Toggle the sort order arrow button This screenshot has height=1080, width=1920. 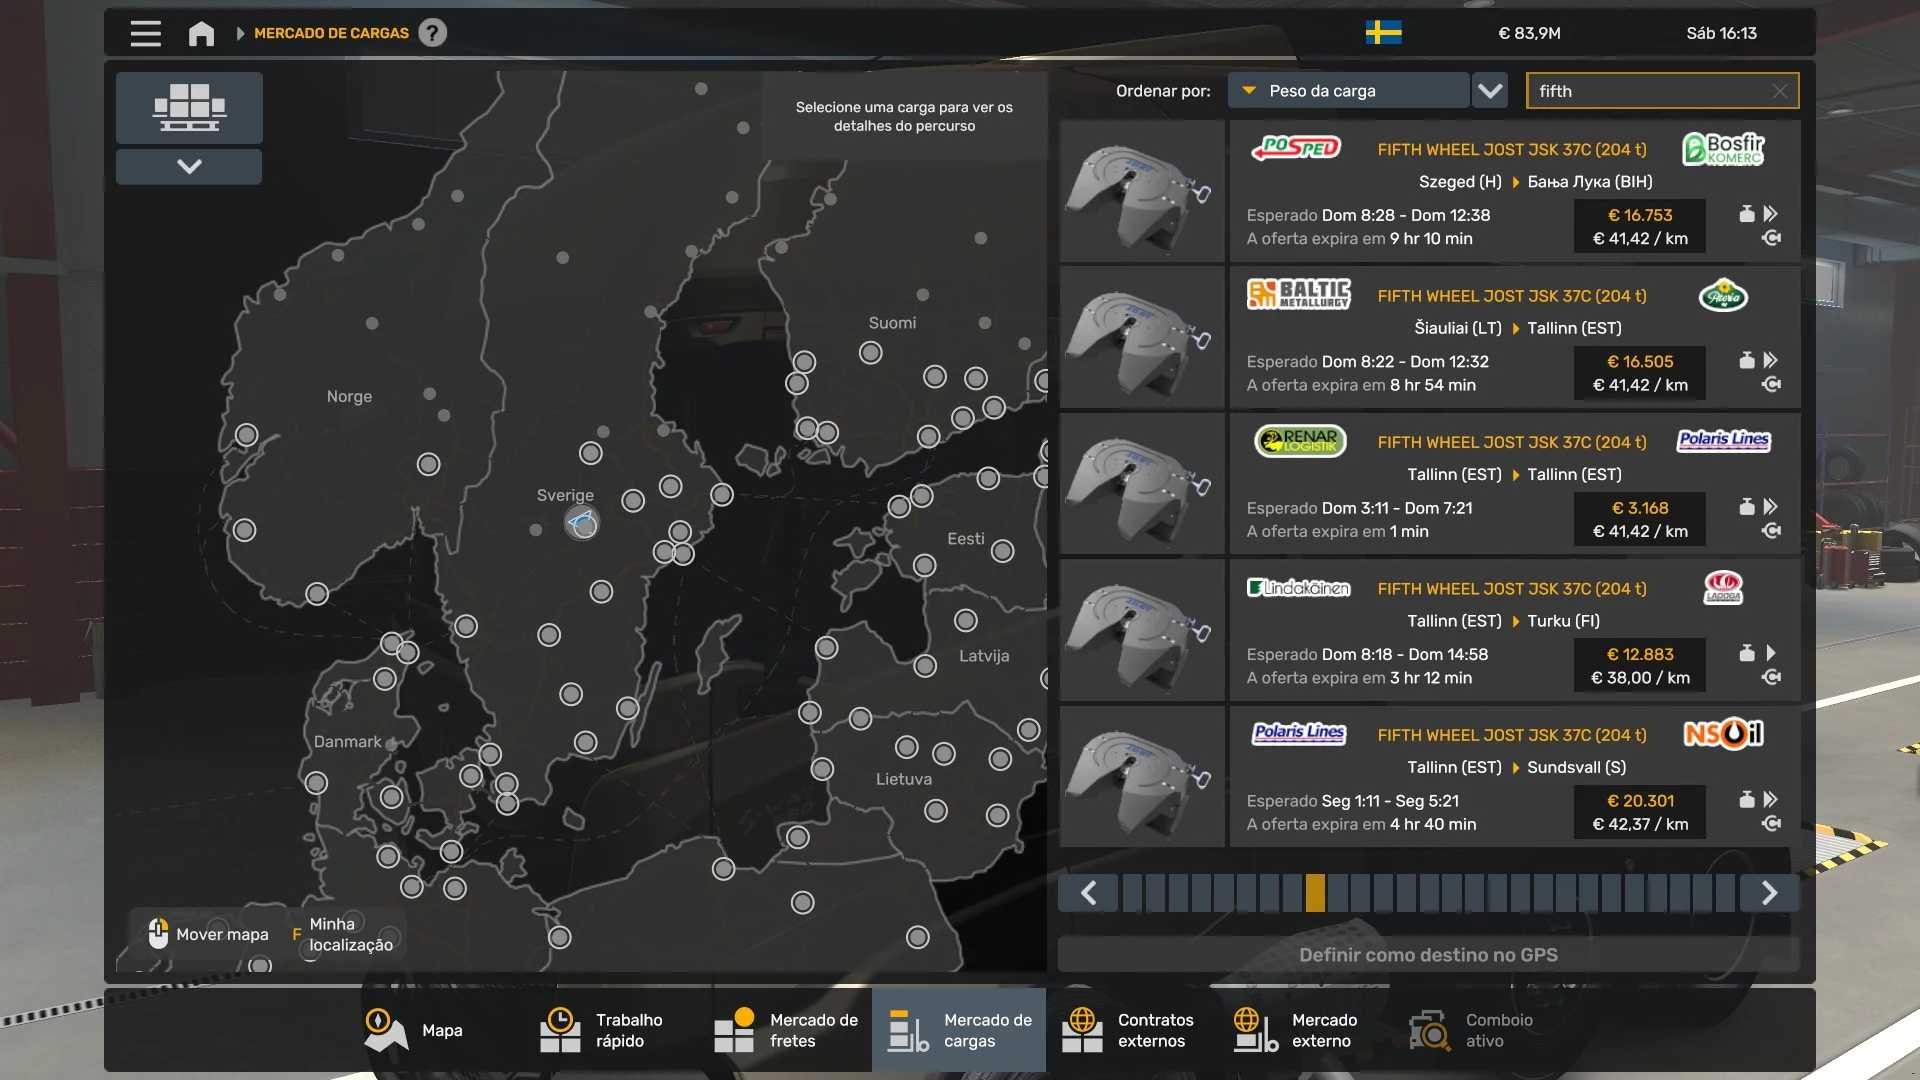click(1490, 91)
